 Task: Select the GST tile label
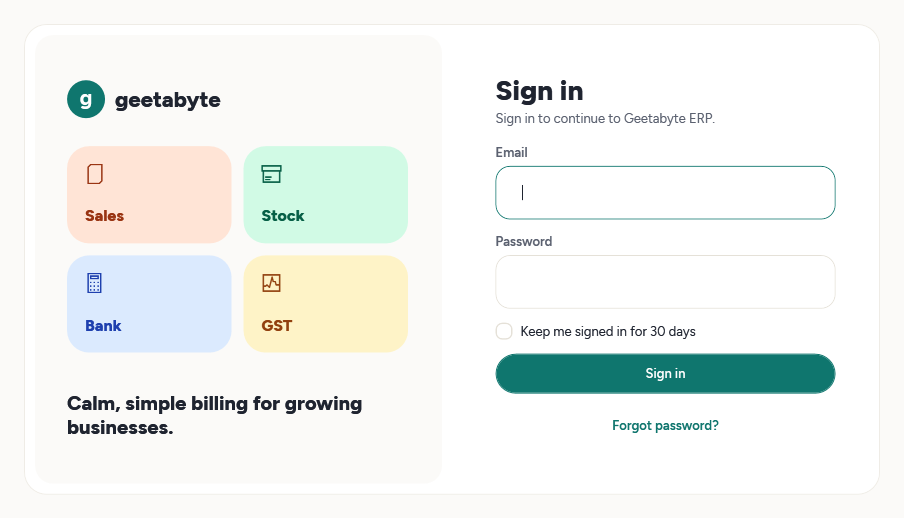[277, 326]
